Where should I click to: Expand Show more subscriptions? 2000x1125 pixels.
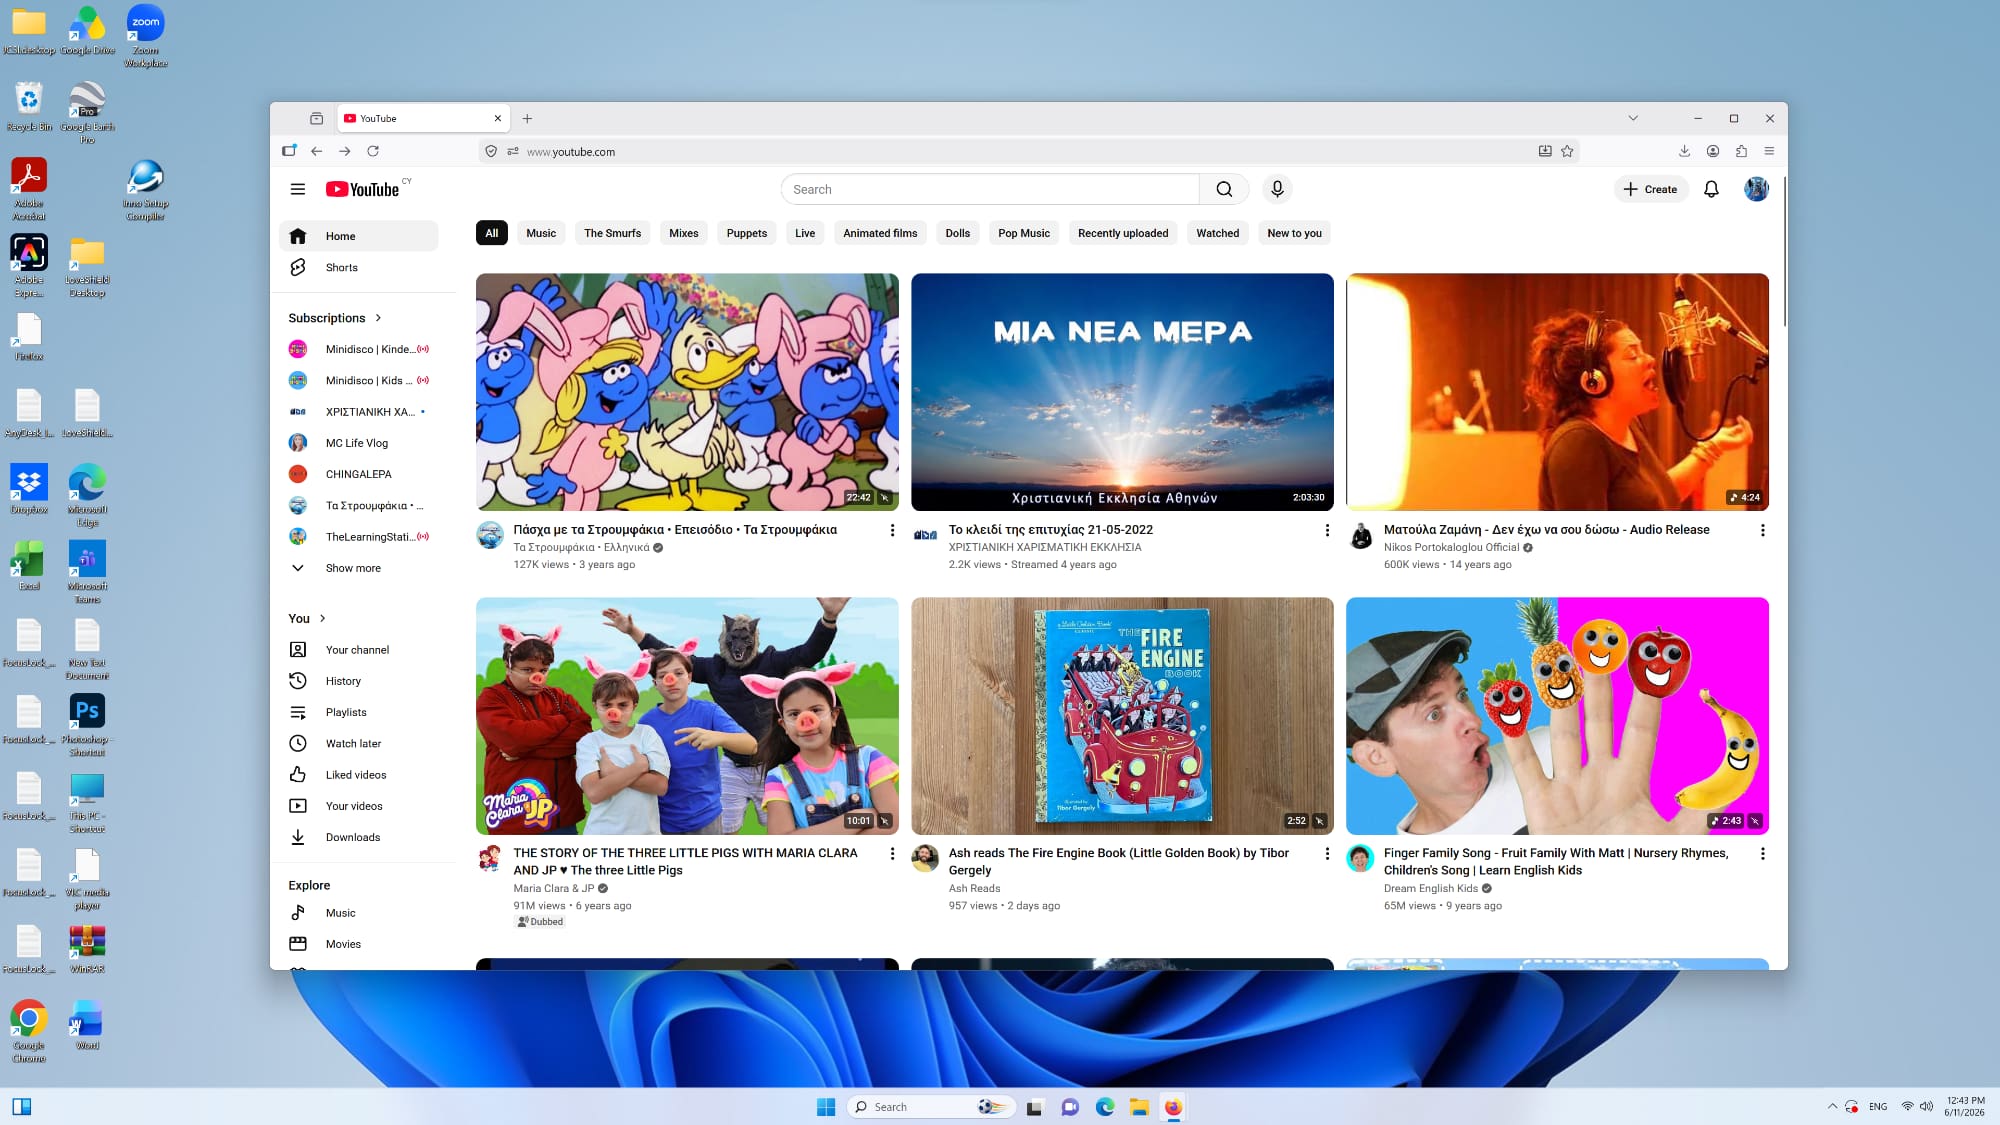[x=358, y=568]
